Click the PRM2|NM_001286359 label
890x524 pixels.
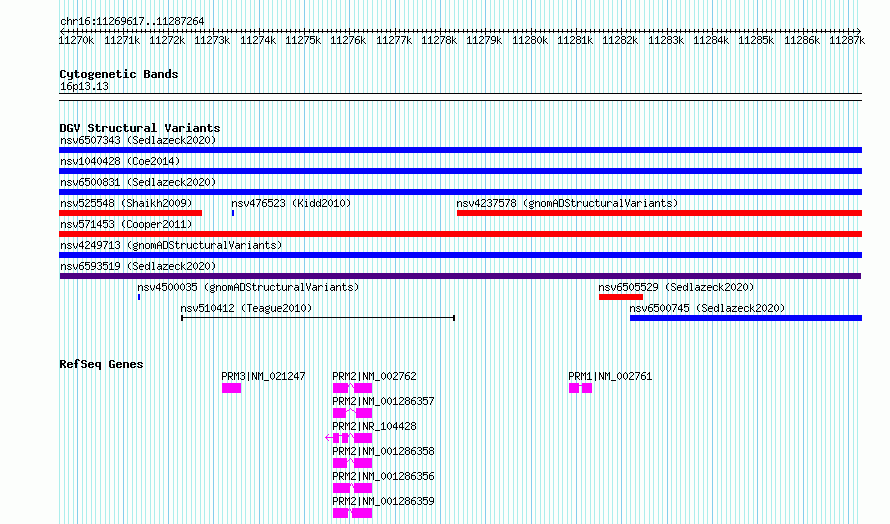point(384,501)
